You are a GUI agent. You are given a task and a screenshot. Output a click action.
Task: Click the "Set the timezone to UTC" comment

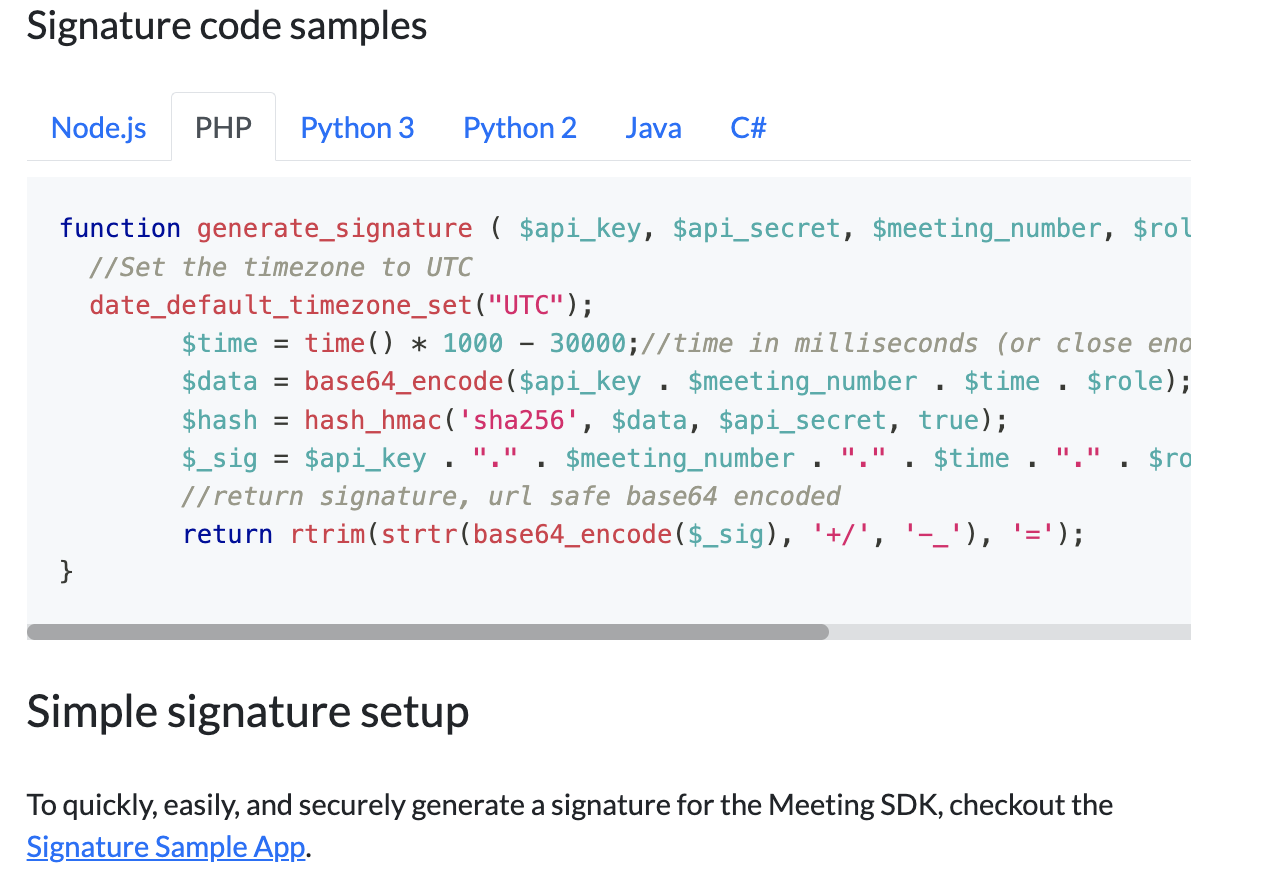(280, 267)
